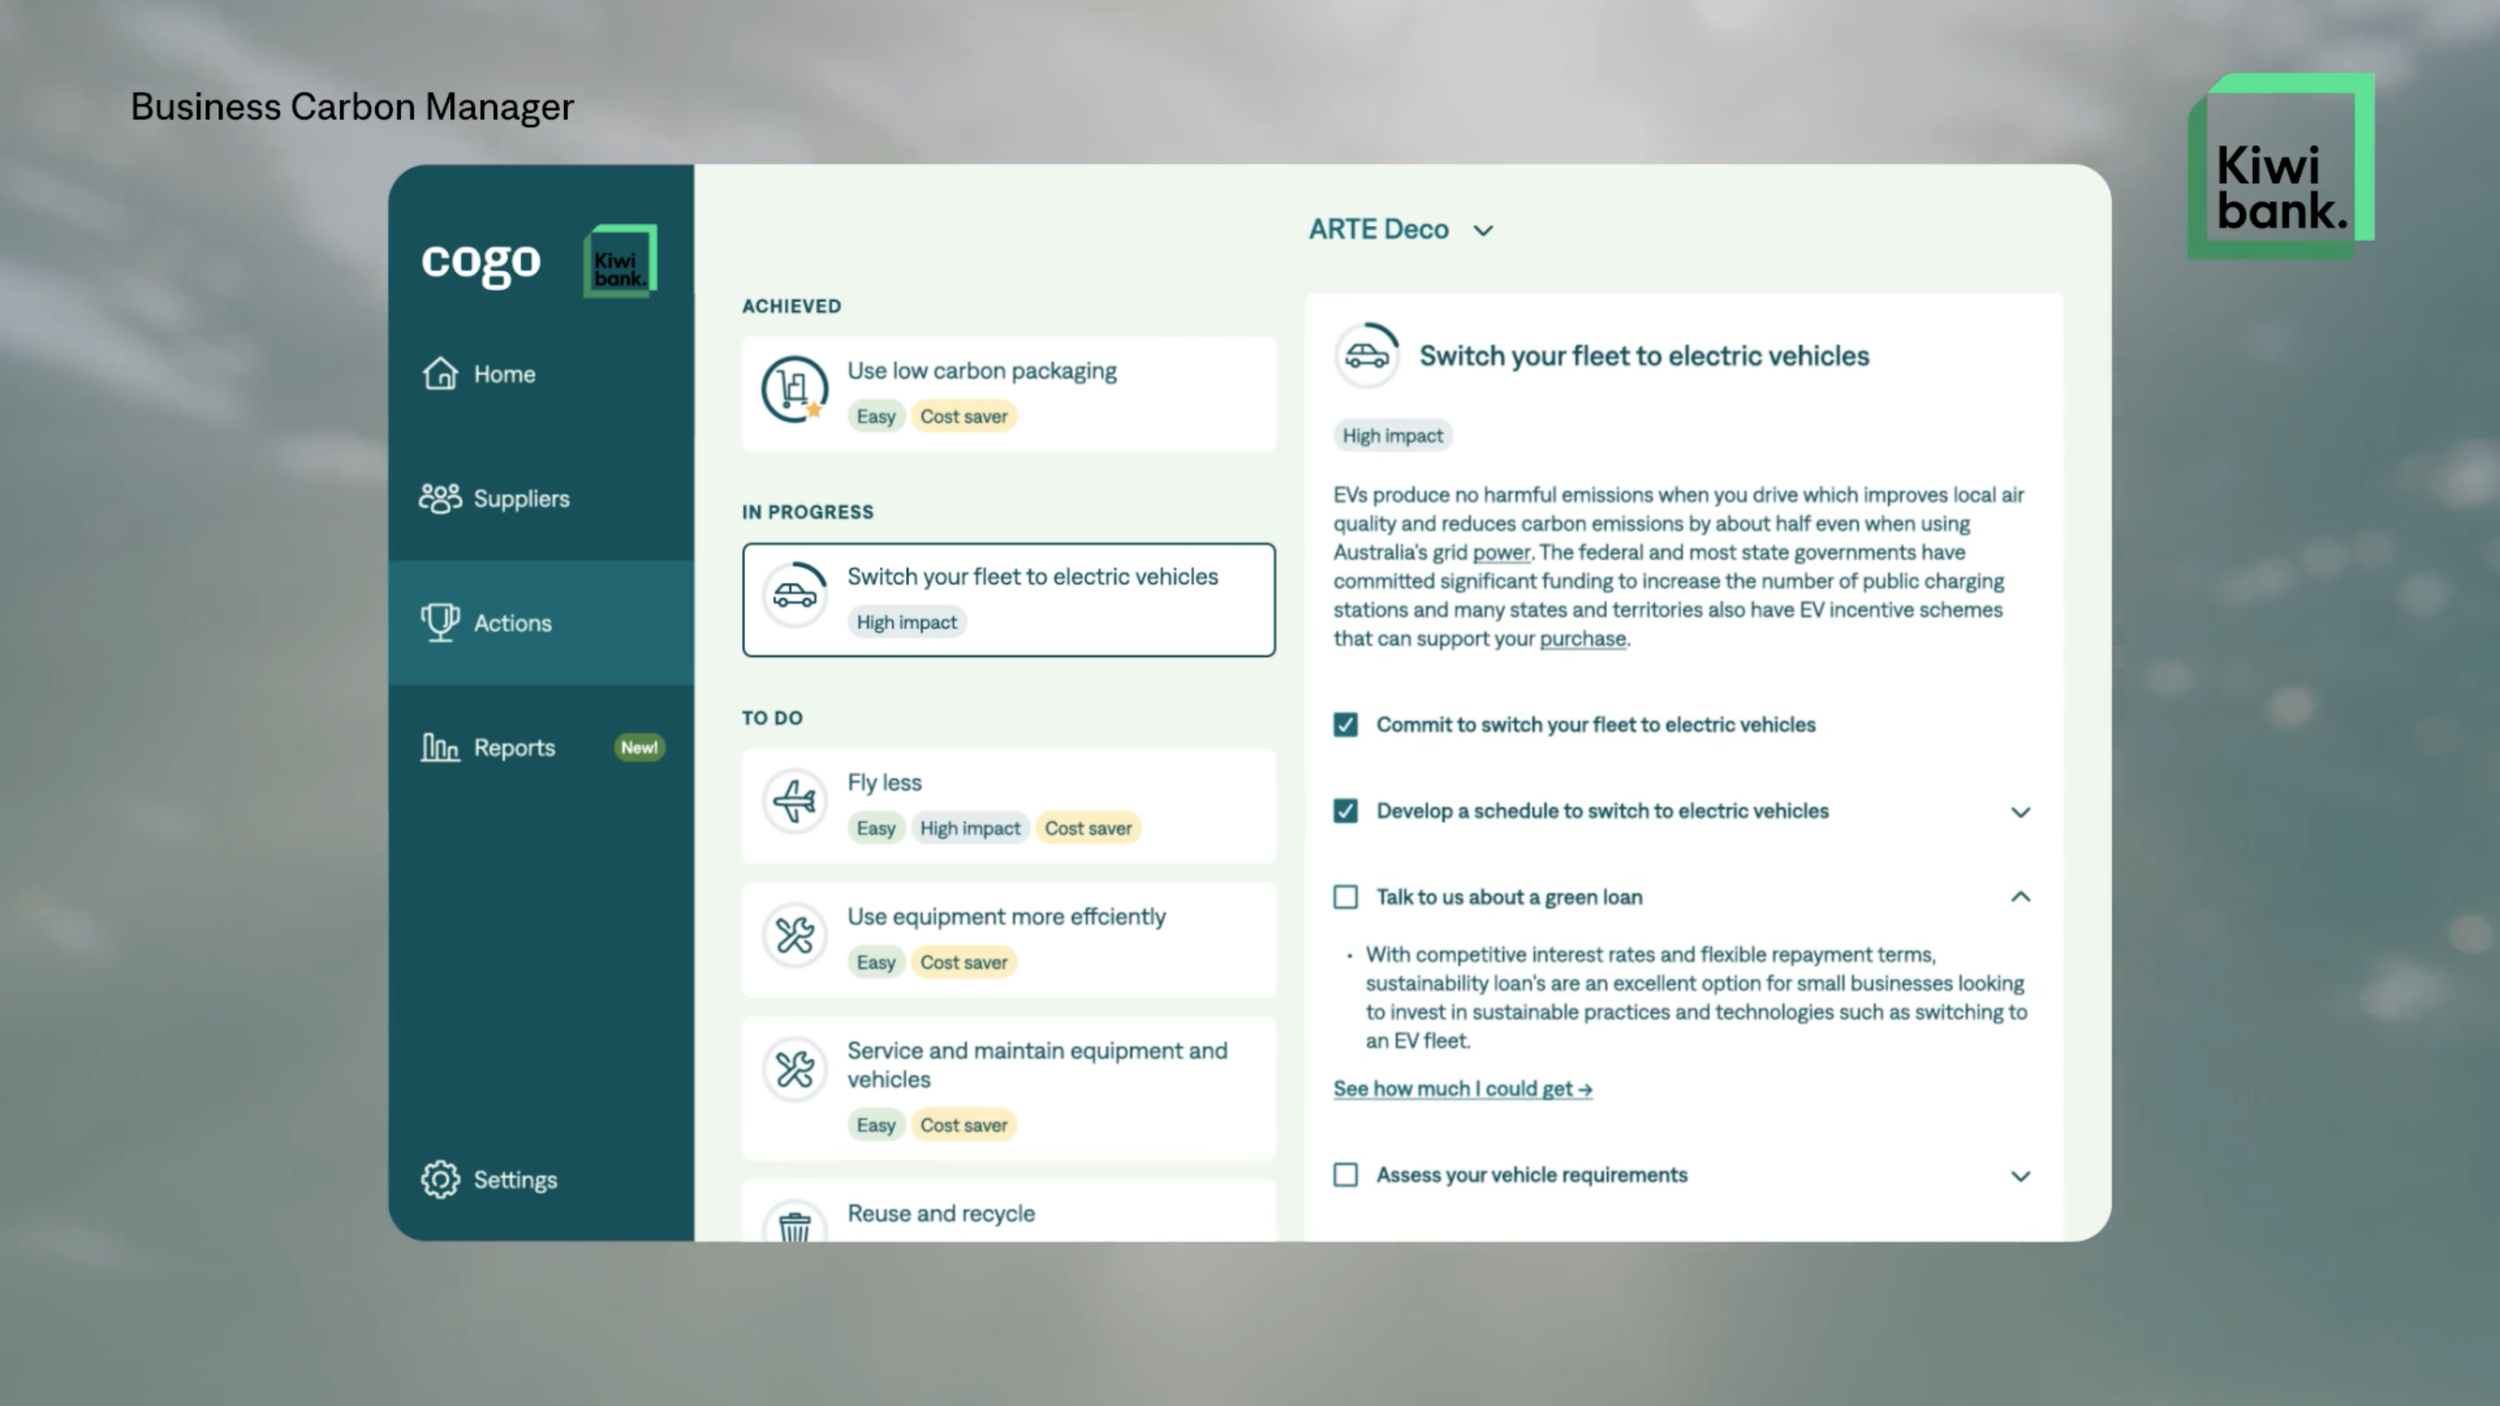
Task: Click the Reports bar chart icon
Action: (x=440, y=747)
